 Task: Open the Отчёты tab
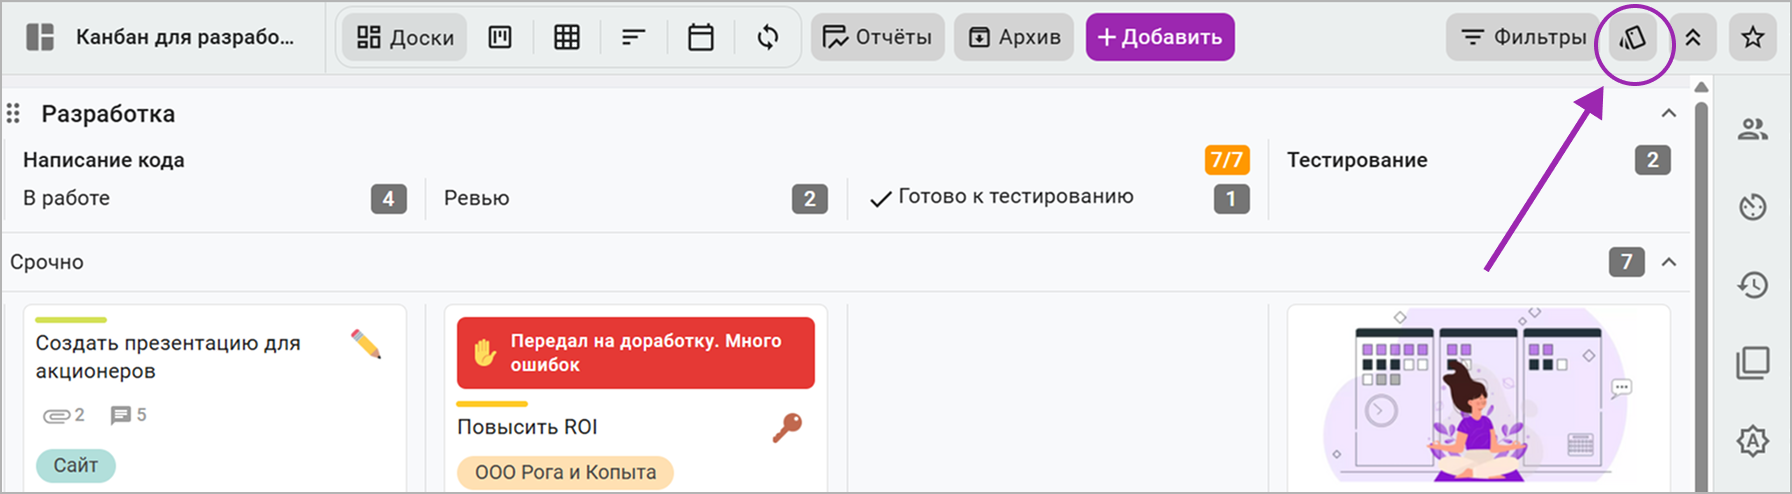877,38
